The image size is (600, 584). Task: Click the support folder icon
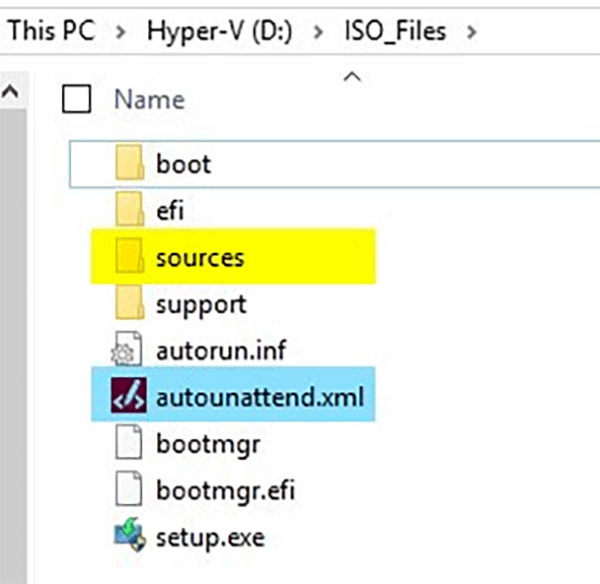point(129,302)
